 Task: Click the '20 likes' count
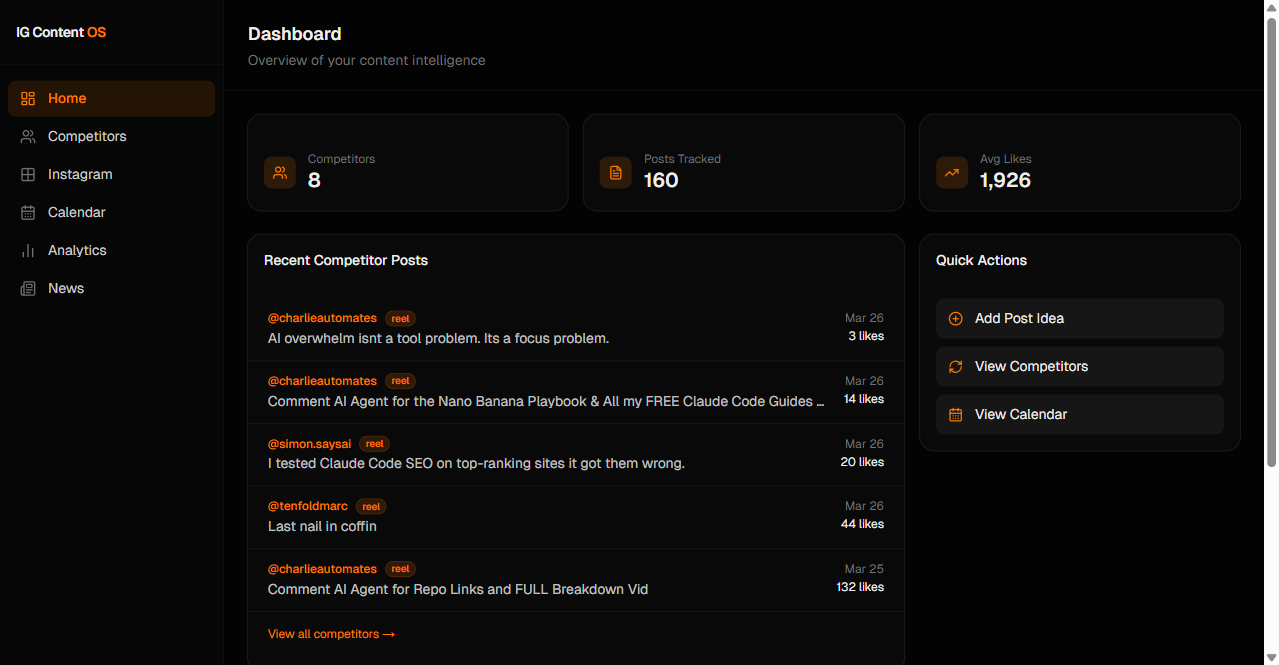click(x=862, y=462)
